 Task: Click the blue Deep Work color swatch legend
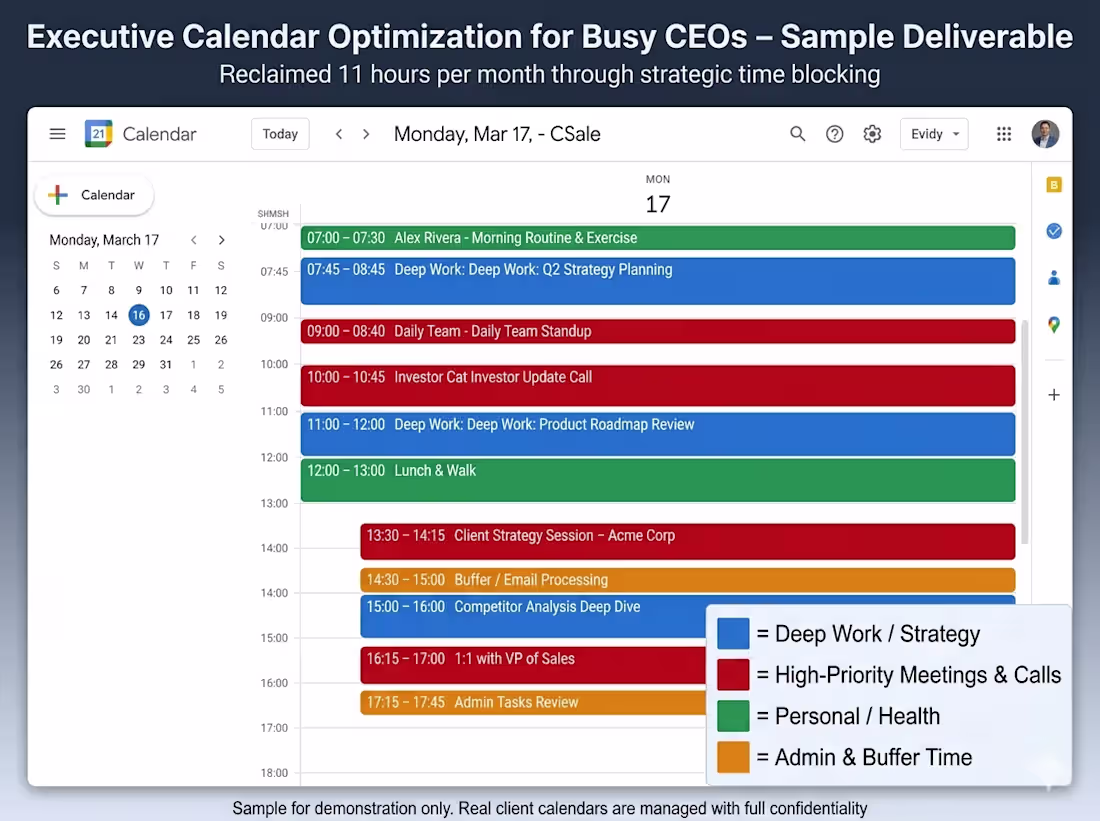coord(731,633)
